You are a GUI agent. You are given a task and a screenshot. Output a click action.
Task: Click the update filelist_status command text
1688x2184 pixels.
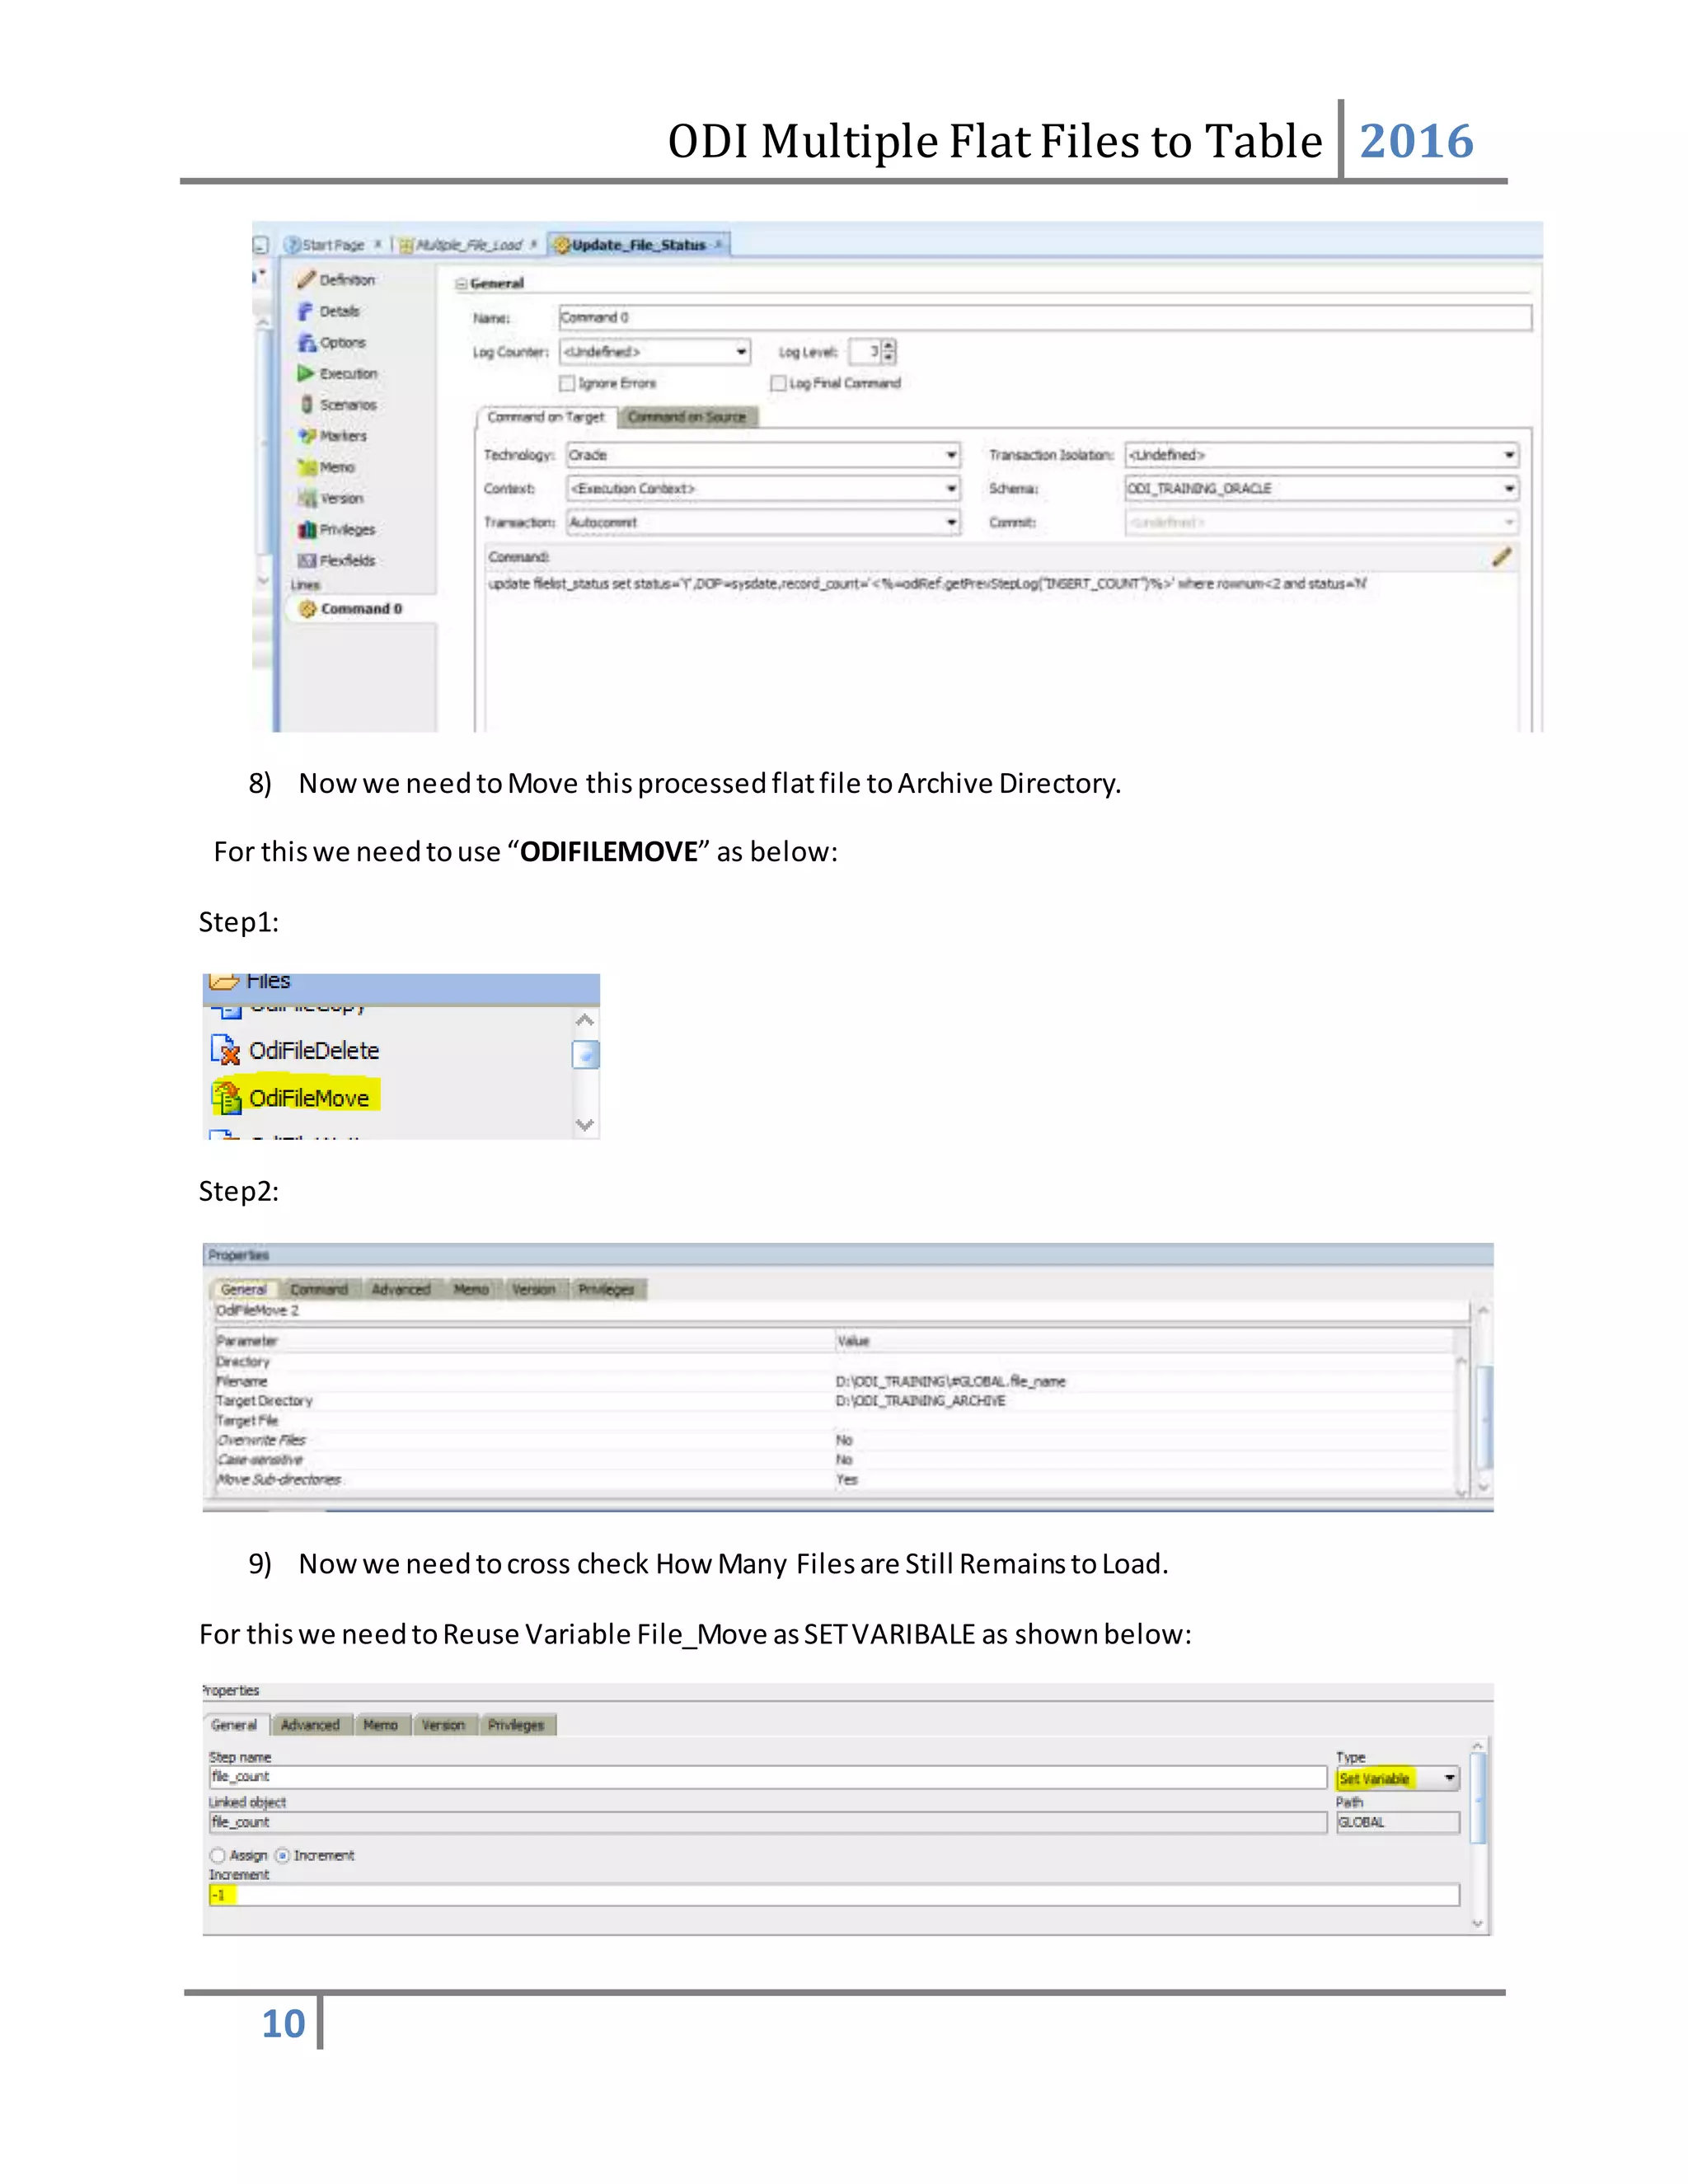tap(927, 584)
